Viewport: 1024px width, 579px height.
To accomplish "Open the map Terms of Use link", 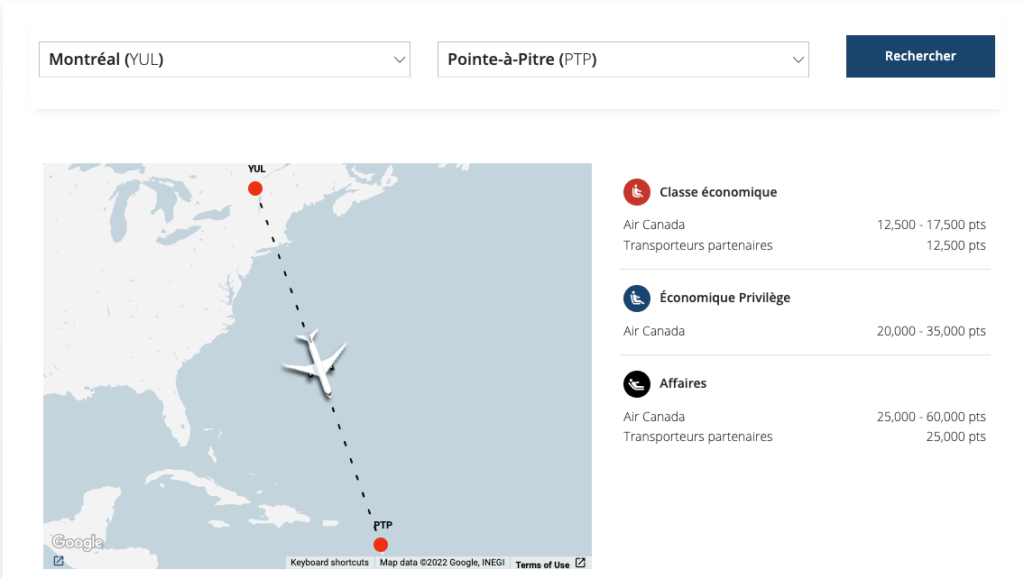I will click(x=542, y=564).
